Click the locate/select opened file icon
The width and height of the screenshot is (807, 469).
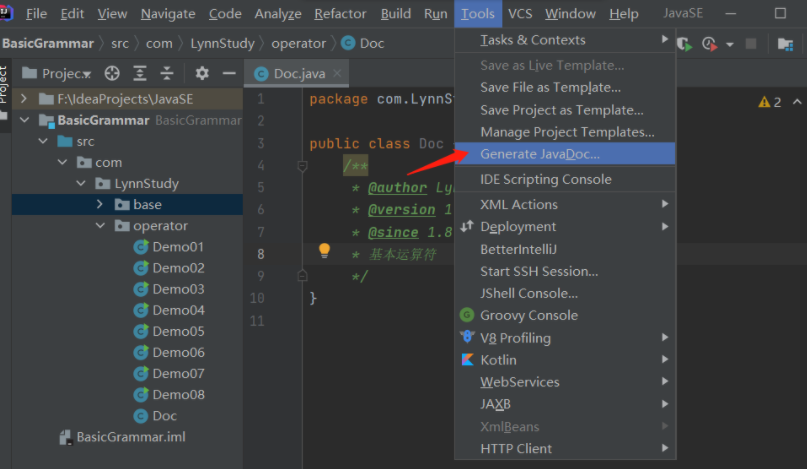pos(112,74)
